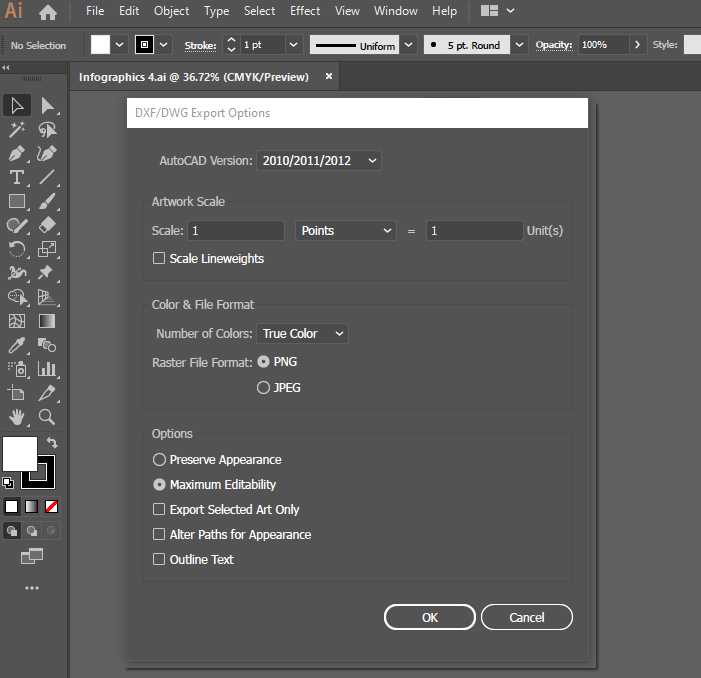Viewport: 701px width, 678px height.
Task: Open the Number of Colors dropdown
Action: click(302, 333)
